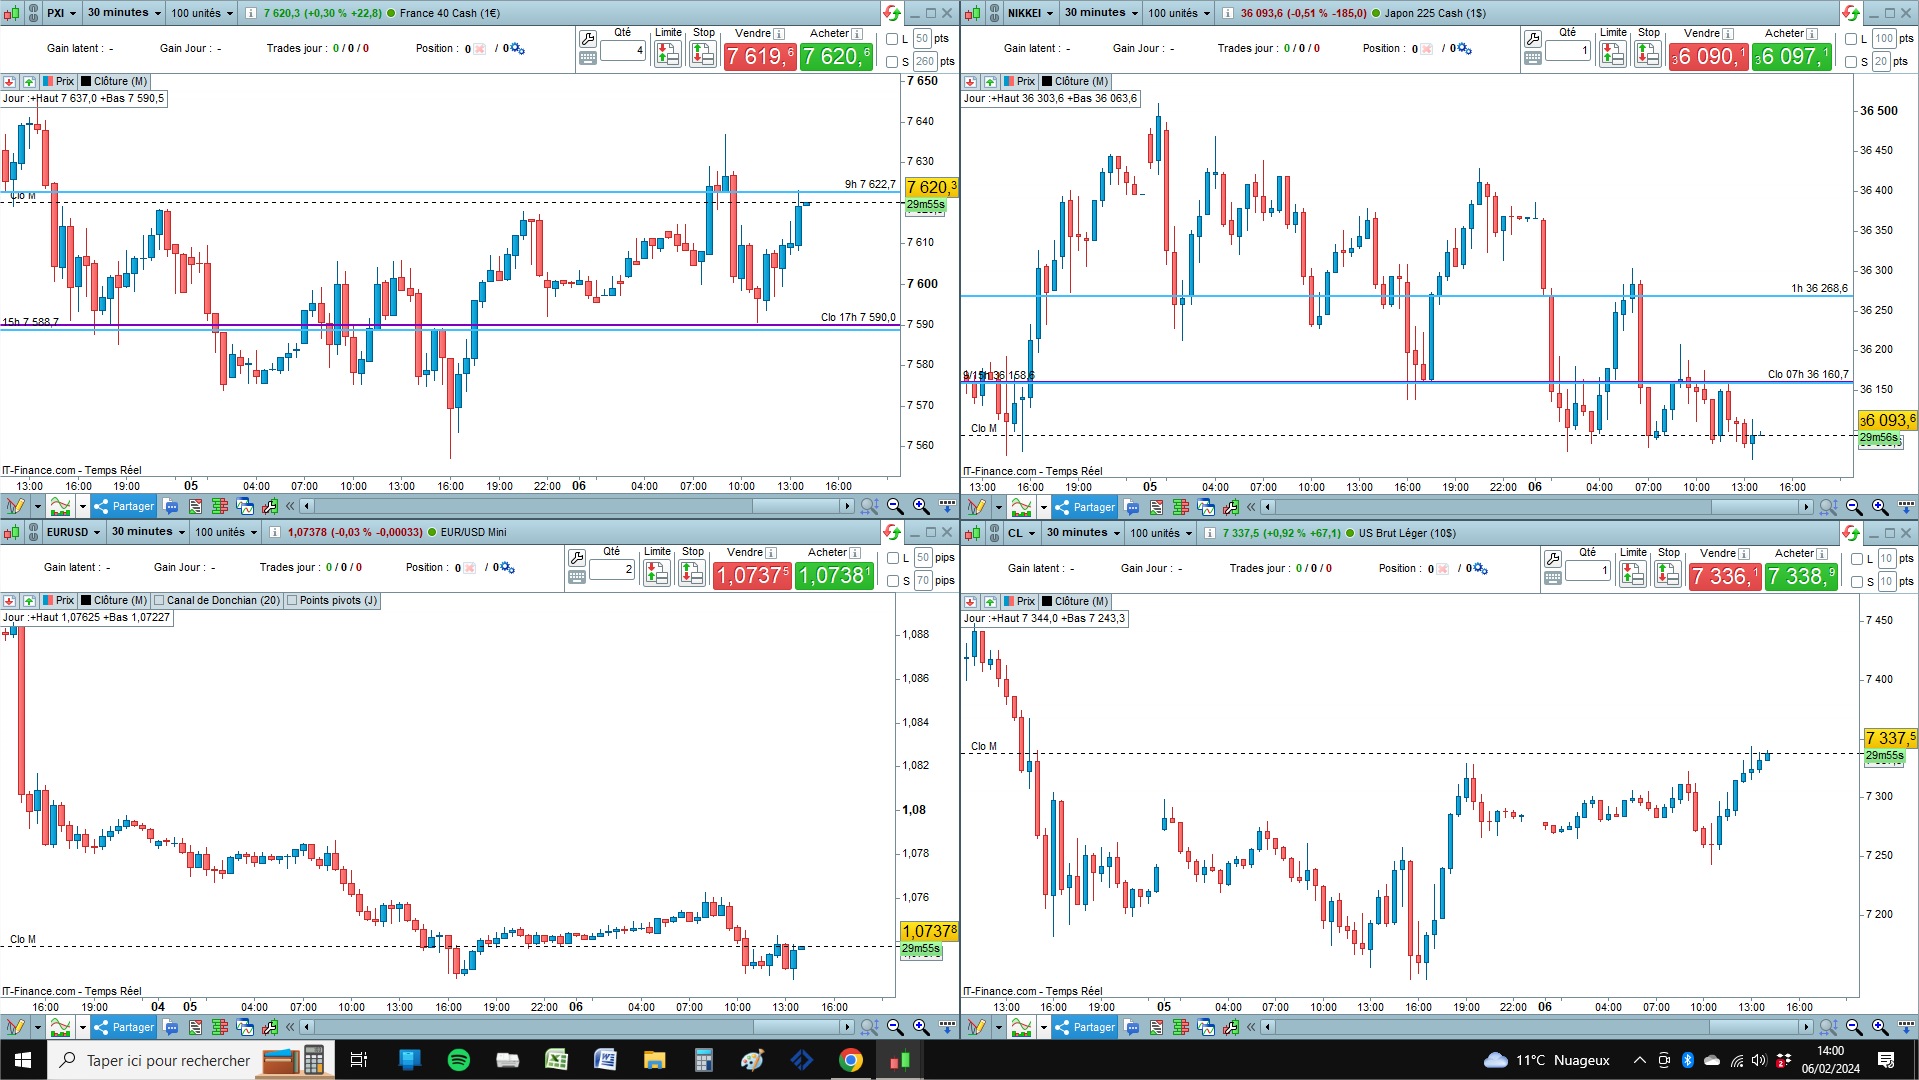Open the PXI 30 minutes timeframe dropdown
The width and height of the screenshot is (1919, 1080).
coord(124,13)
